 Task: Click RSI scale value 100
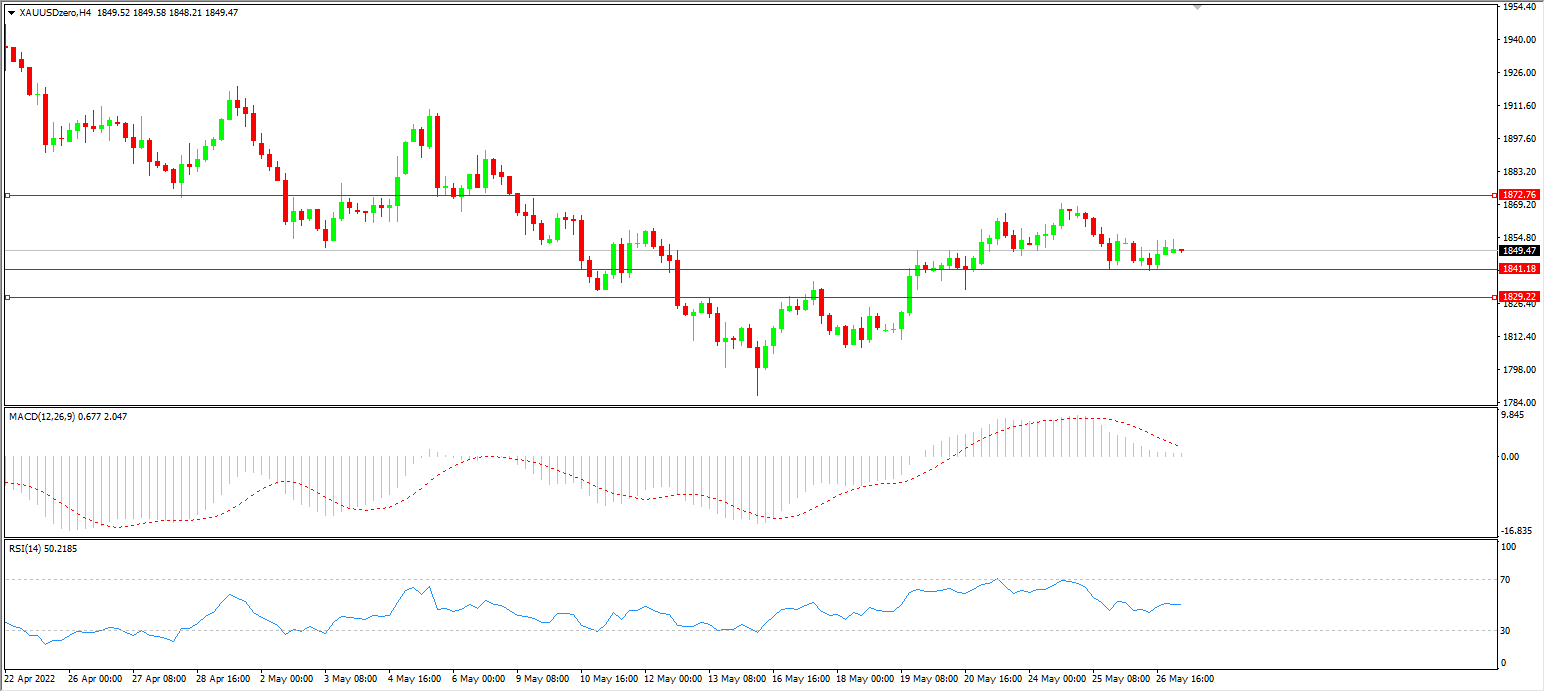point(1510,547)
